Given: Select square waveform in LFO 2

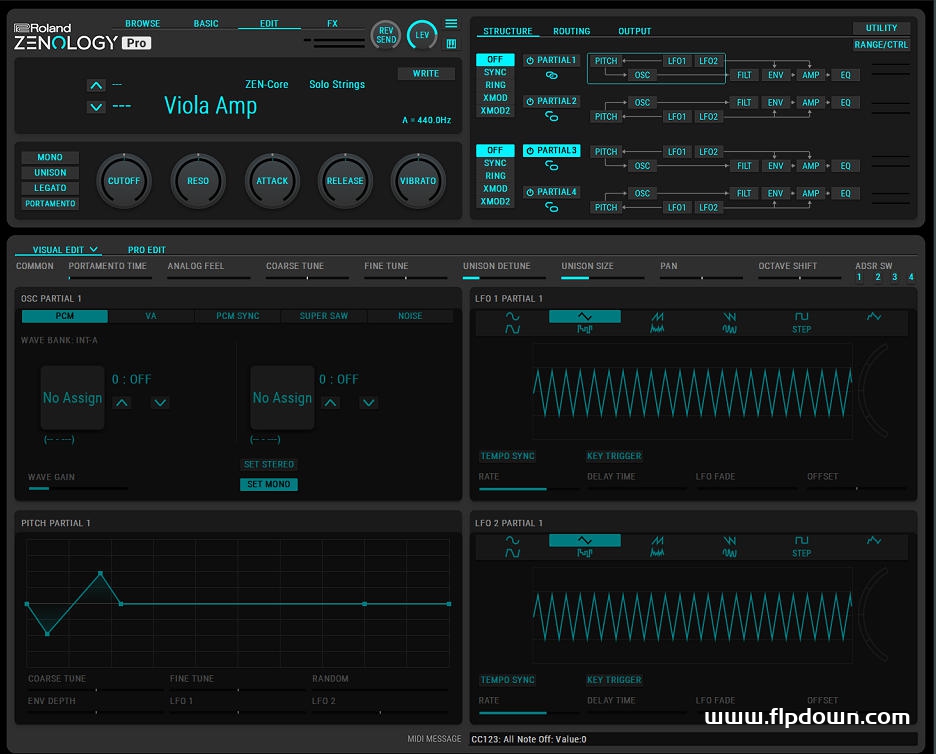Looking at the screenshot, I should (x=802, y=540).
